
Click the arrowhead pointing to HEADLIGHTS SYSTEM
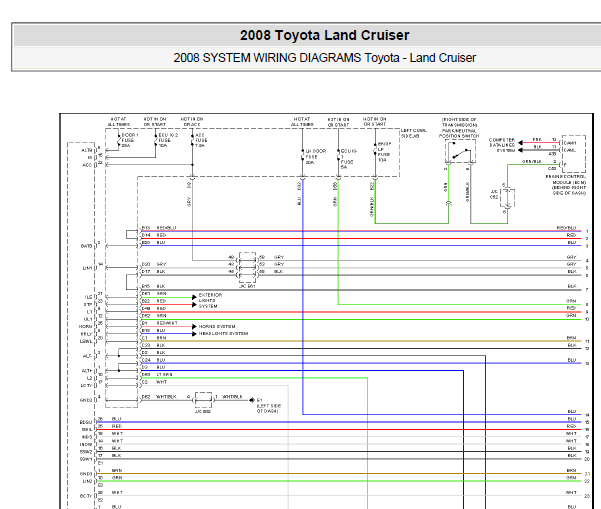(194, 334)
